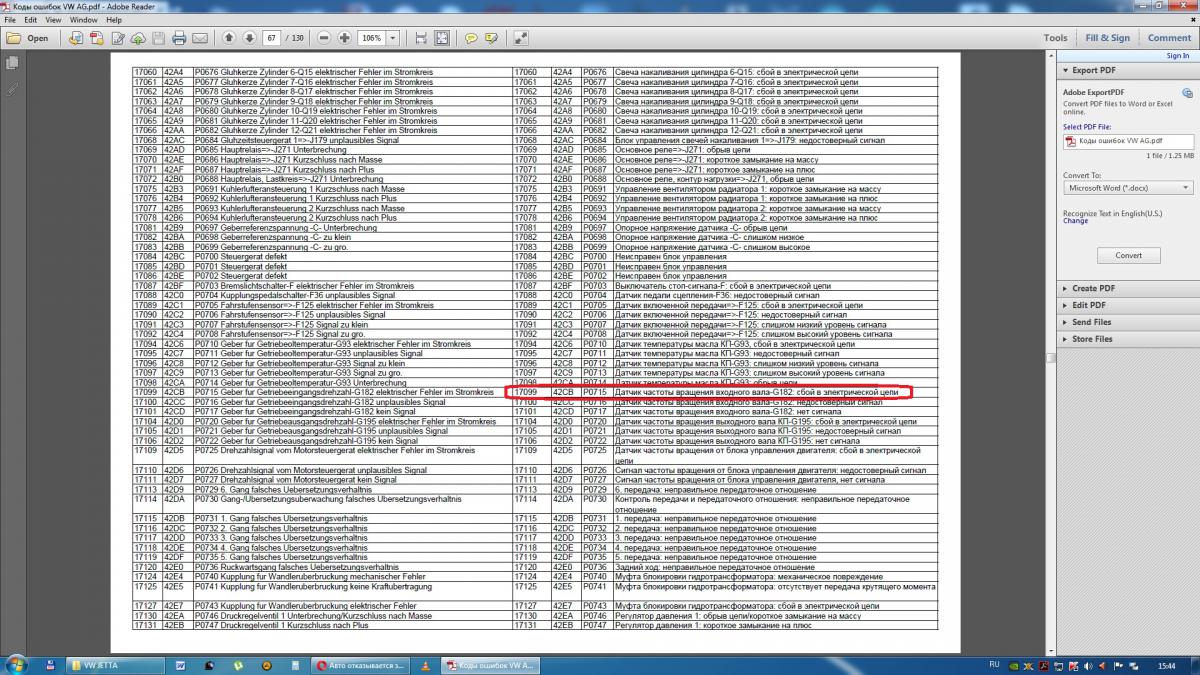Zoom out with the minus button

click(323, 38)
